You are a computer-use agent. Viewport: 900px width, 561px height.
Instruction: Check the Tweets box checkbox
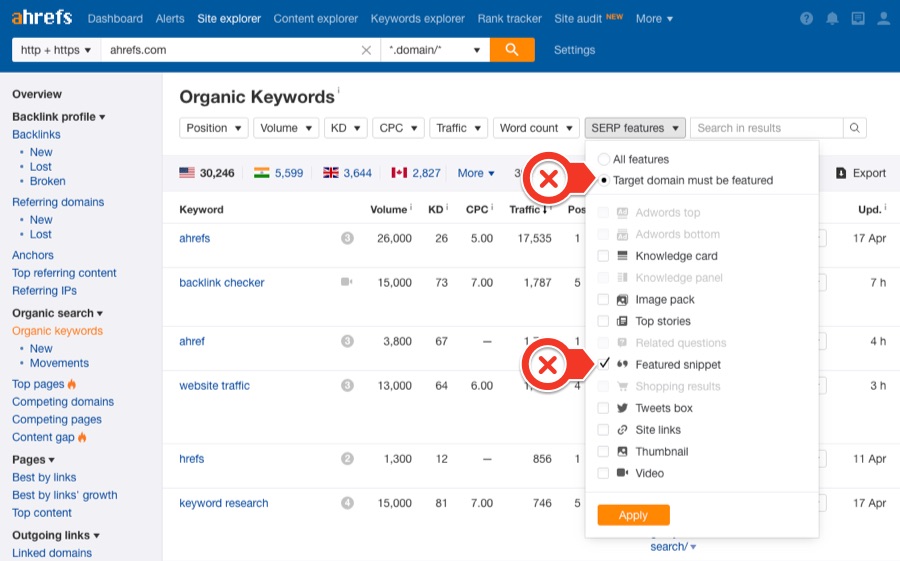pos(603,408)
